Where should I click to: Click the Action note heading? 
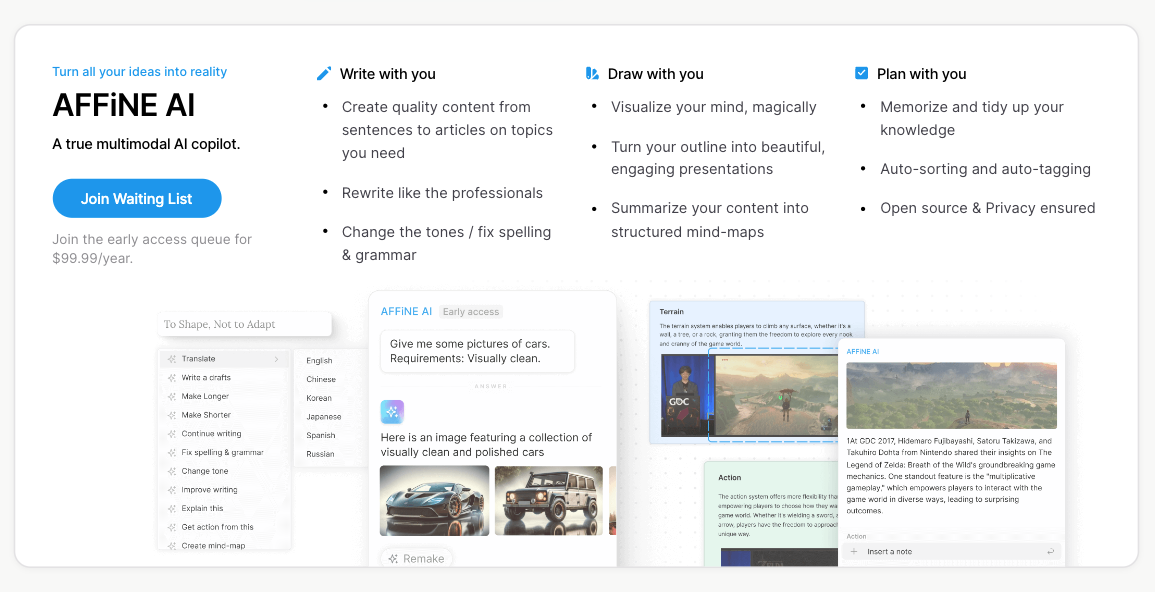pyautogui.click(x=730, y=477)
